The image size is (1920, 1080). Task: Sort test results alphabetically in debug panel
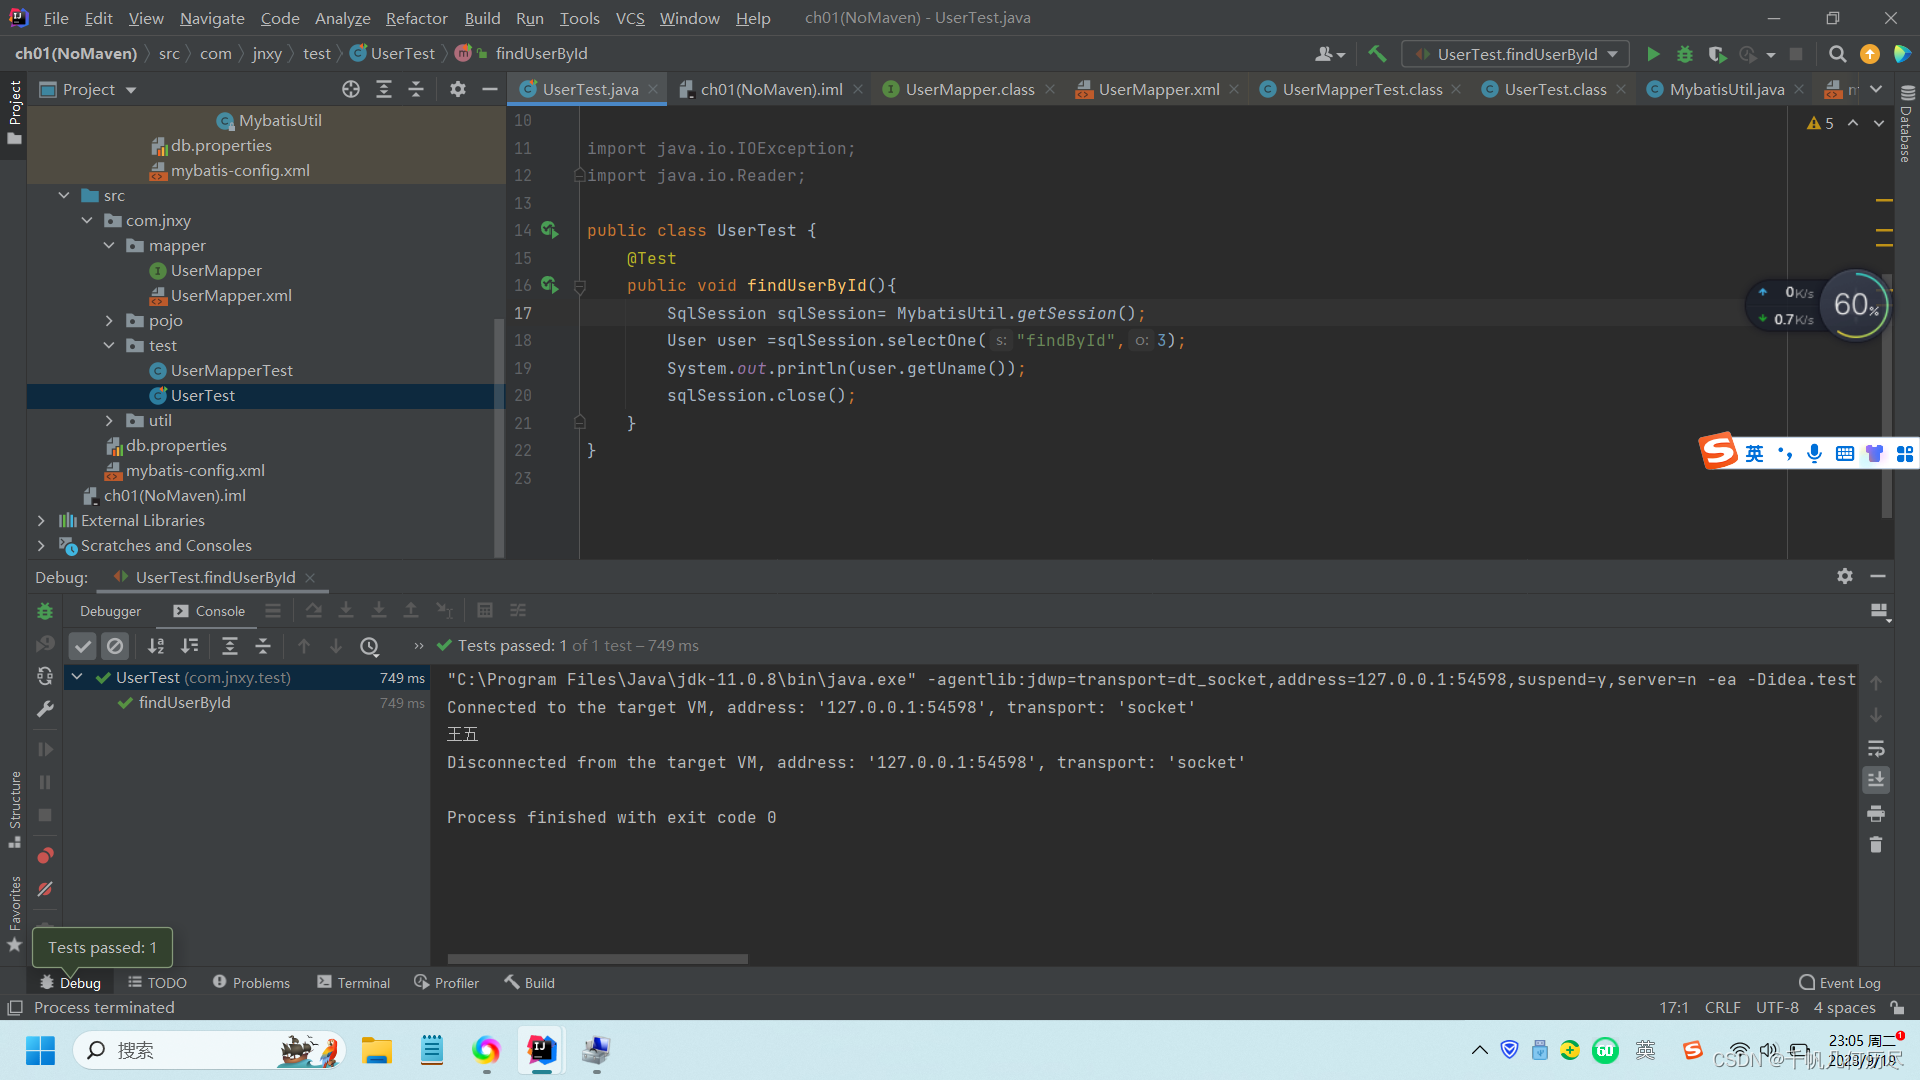155,646
